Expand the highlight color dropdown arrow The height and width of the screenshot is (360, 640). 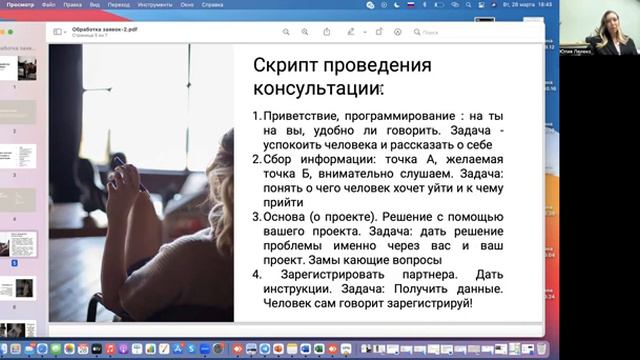[364, 32]
